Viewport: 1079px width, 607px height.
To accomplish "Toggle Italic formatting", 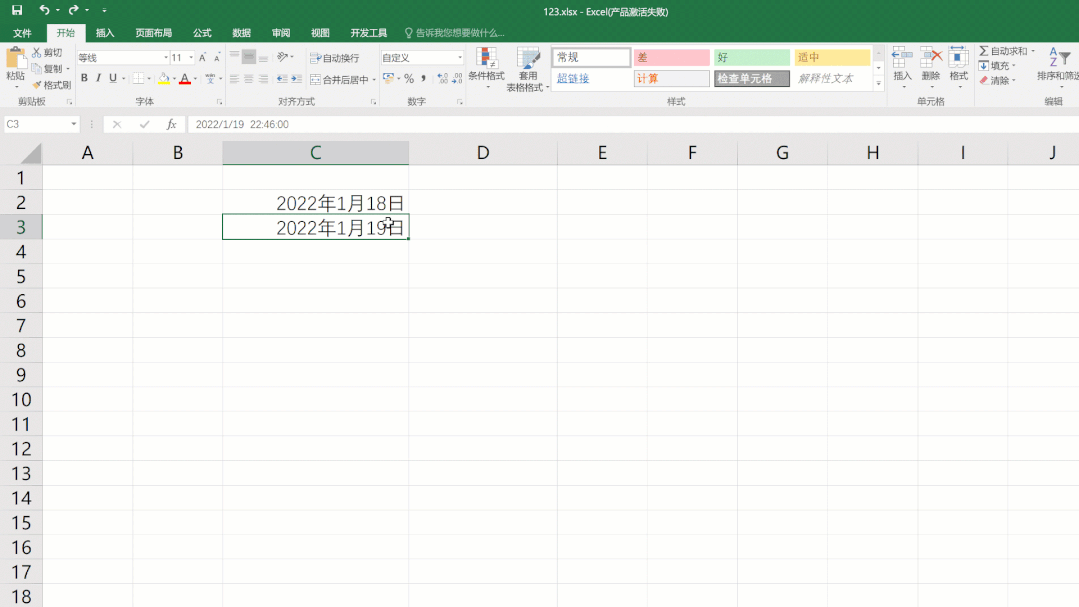I will click(x=98, y=78).
